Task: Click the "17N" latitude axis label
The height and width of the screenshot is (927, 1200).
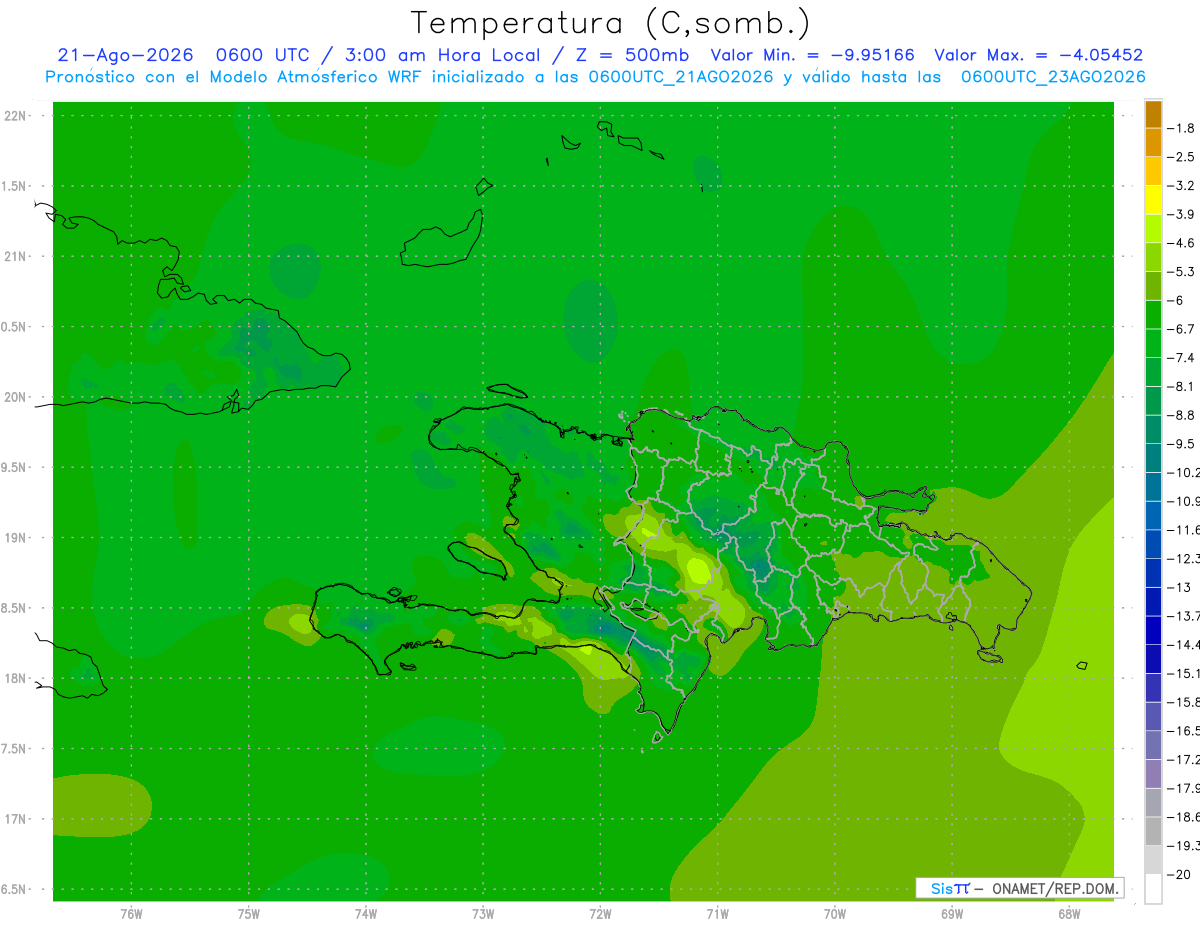Action: point(14,820)
